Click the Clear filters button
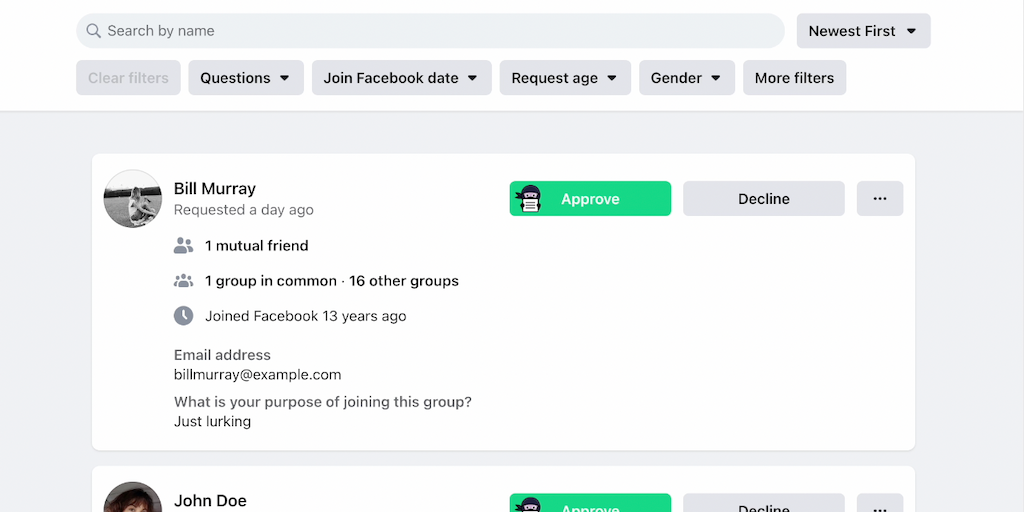 tap(128, 78)
